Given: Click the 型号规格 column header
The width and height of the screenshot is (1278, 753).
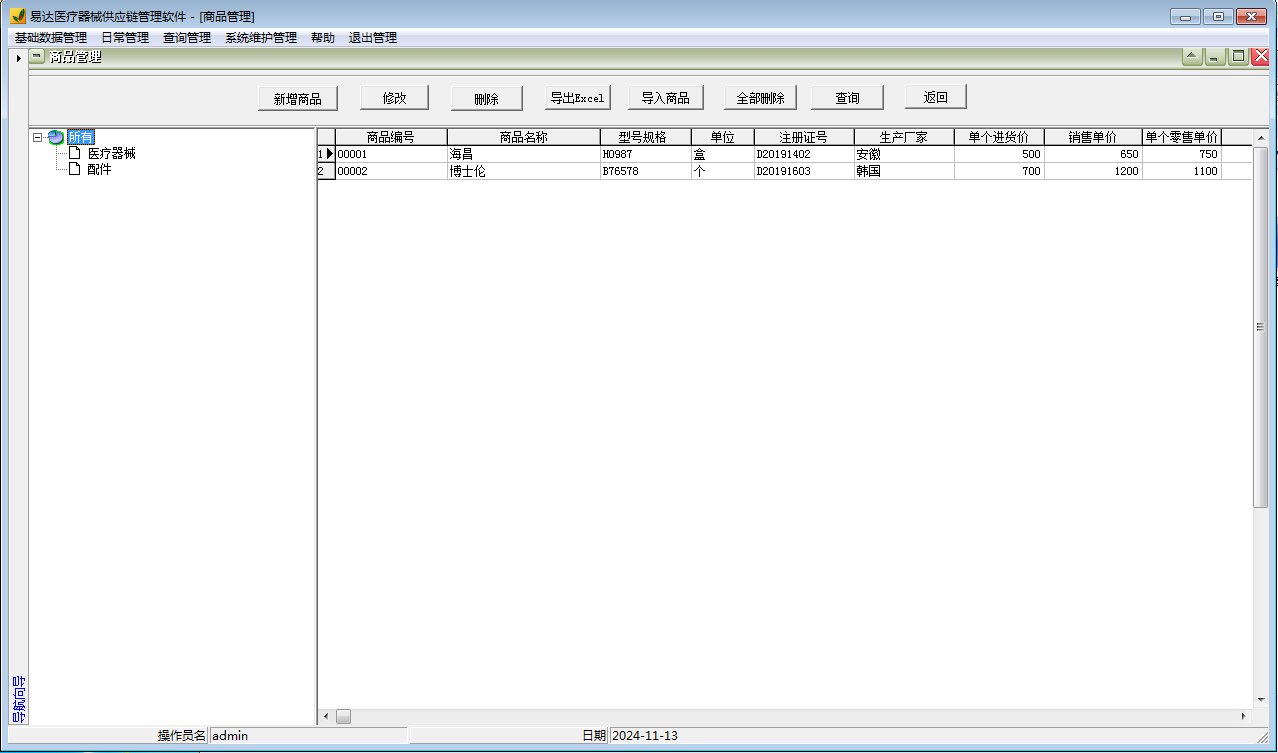Looking at the screenshot, I should [646, 137].
